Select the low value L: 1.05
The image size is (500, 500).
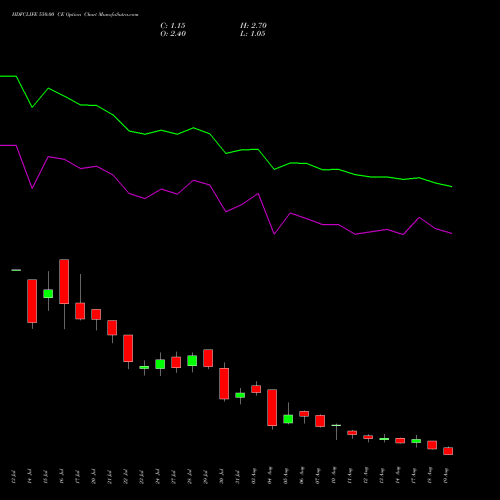[x=253, y=34]
